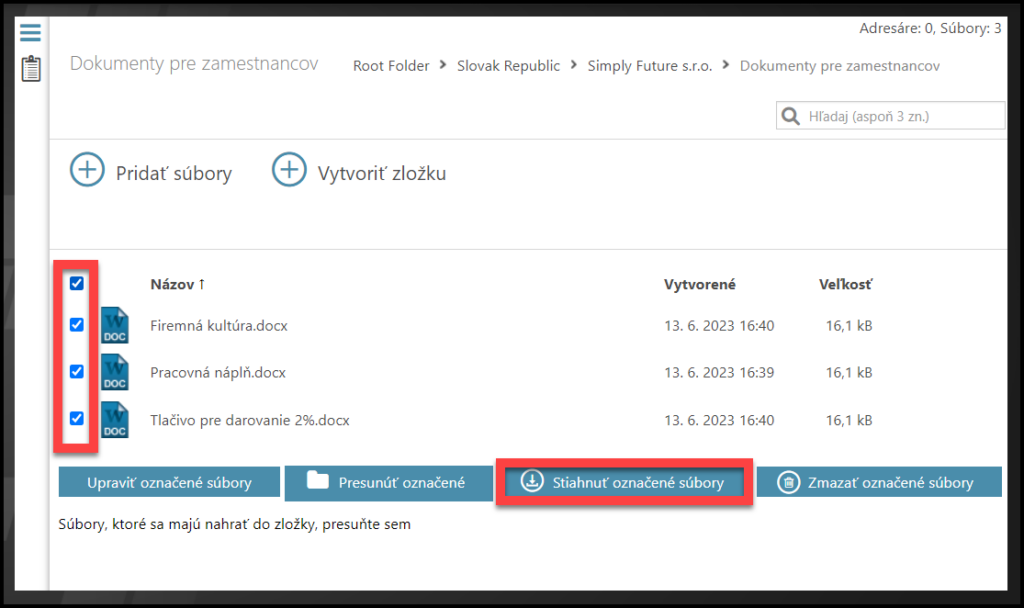
Task: Click the Adresáre: 0, Súbory: 3 counter
Action: pyautogui.click(x=930, y=28)
